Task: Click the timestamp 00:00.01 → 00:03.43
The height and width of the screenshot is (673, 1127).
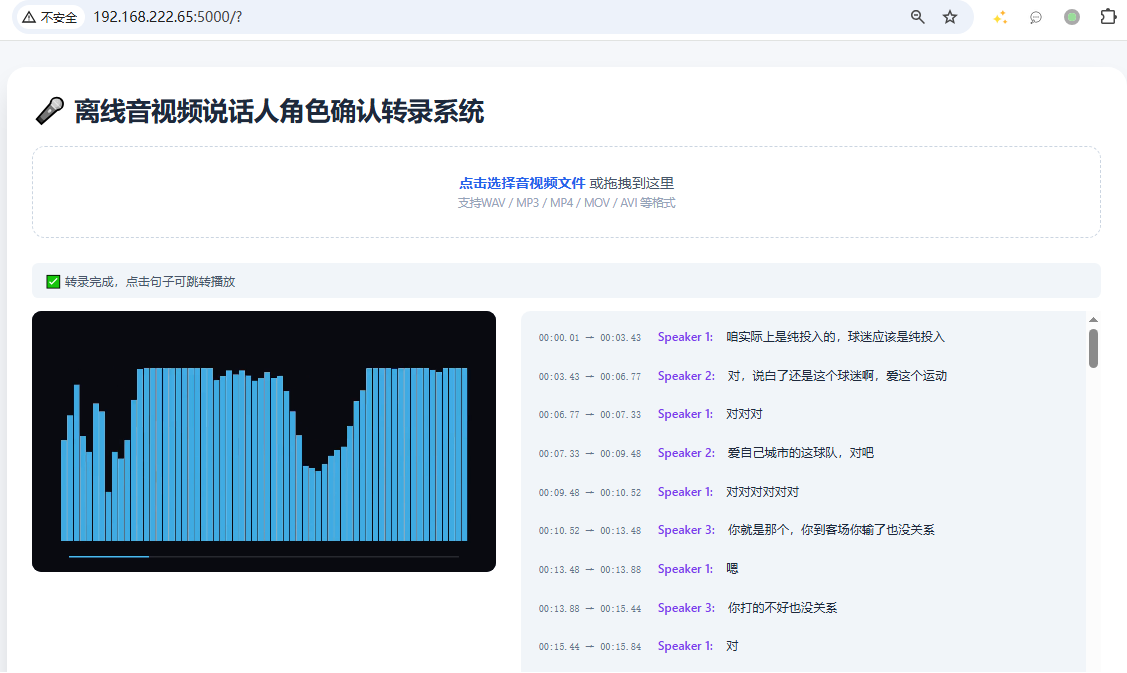Action: pos(589,338)
